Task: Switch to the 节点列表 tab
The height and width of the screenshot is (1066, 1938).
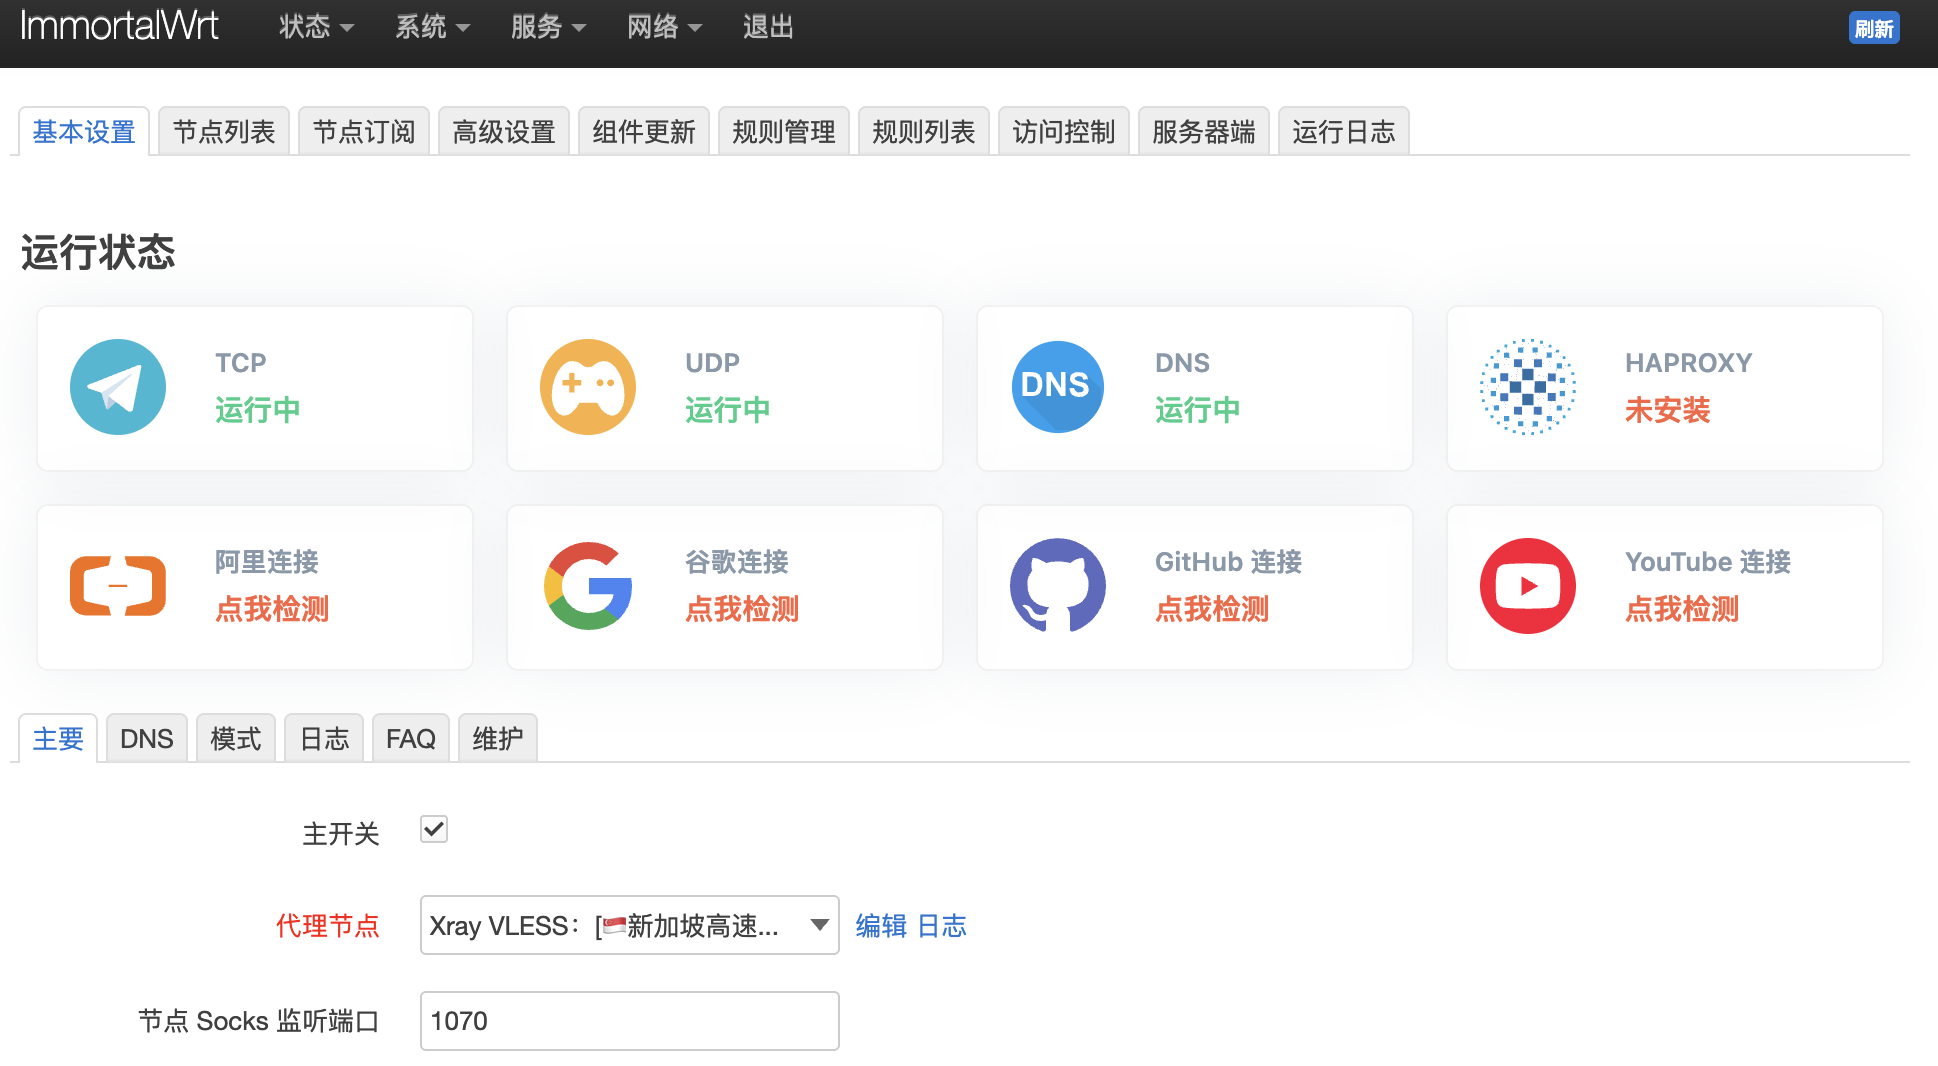Action: (x=224, y=131)
